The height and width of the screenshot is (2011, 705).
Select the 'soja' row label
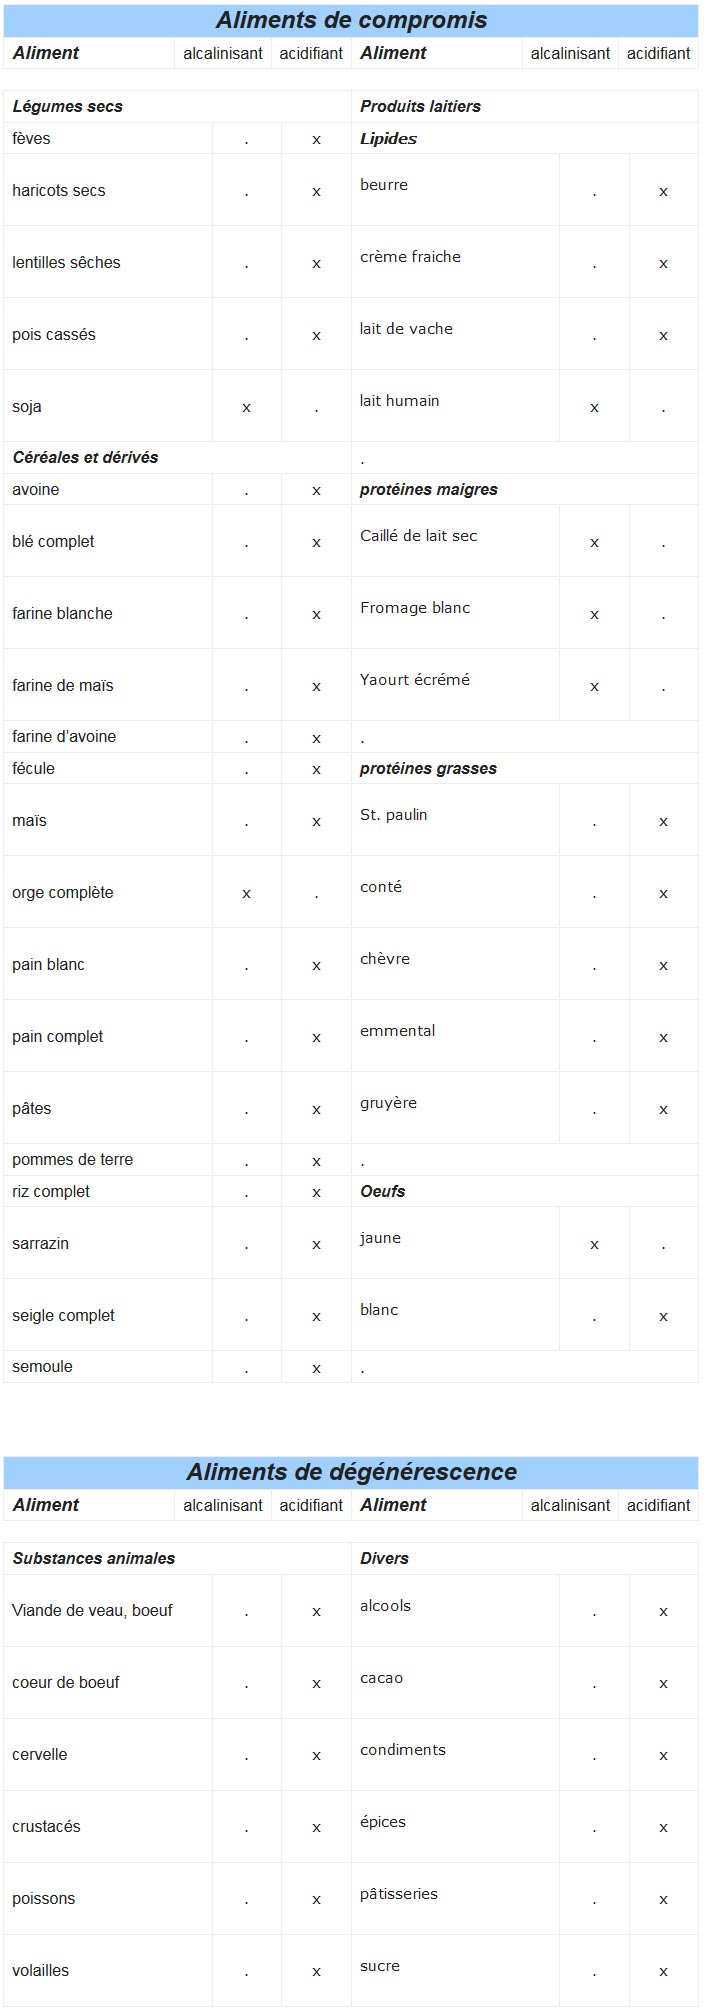click(27, 407)
